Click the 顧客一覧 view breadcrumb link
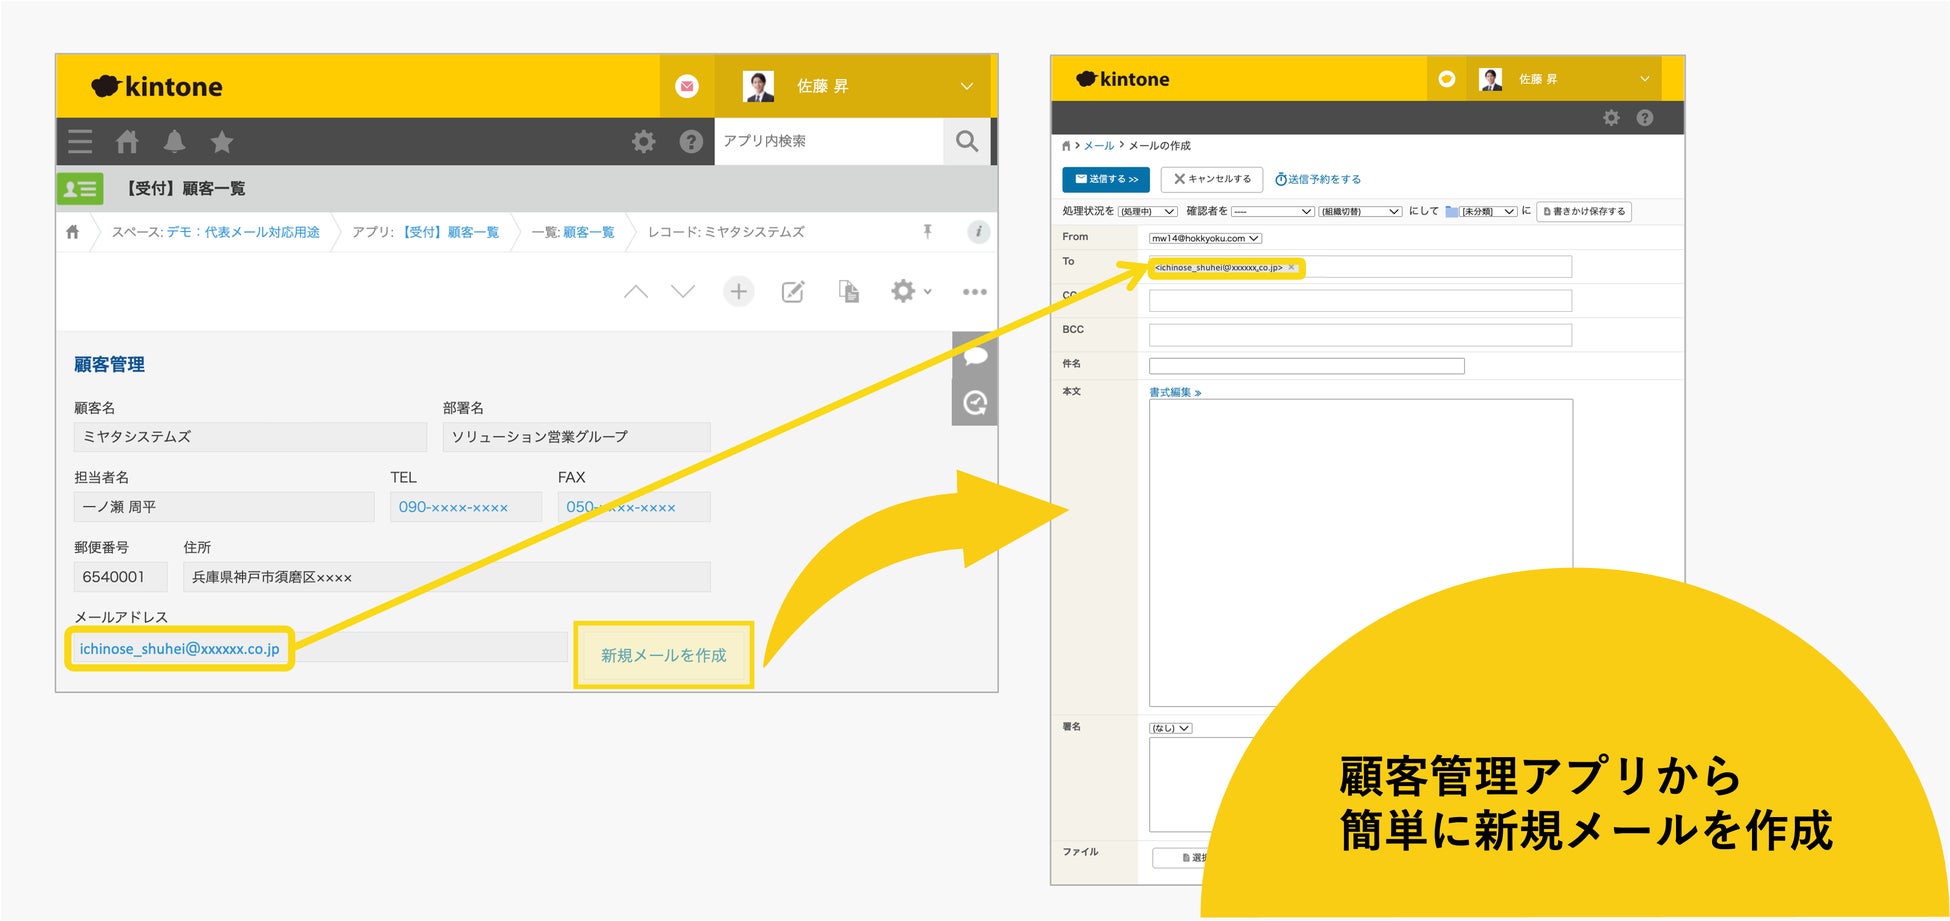Viewport: 1950px width, 921px height. click(x=589, y=232)
